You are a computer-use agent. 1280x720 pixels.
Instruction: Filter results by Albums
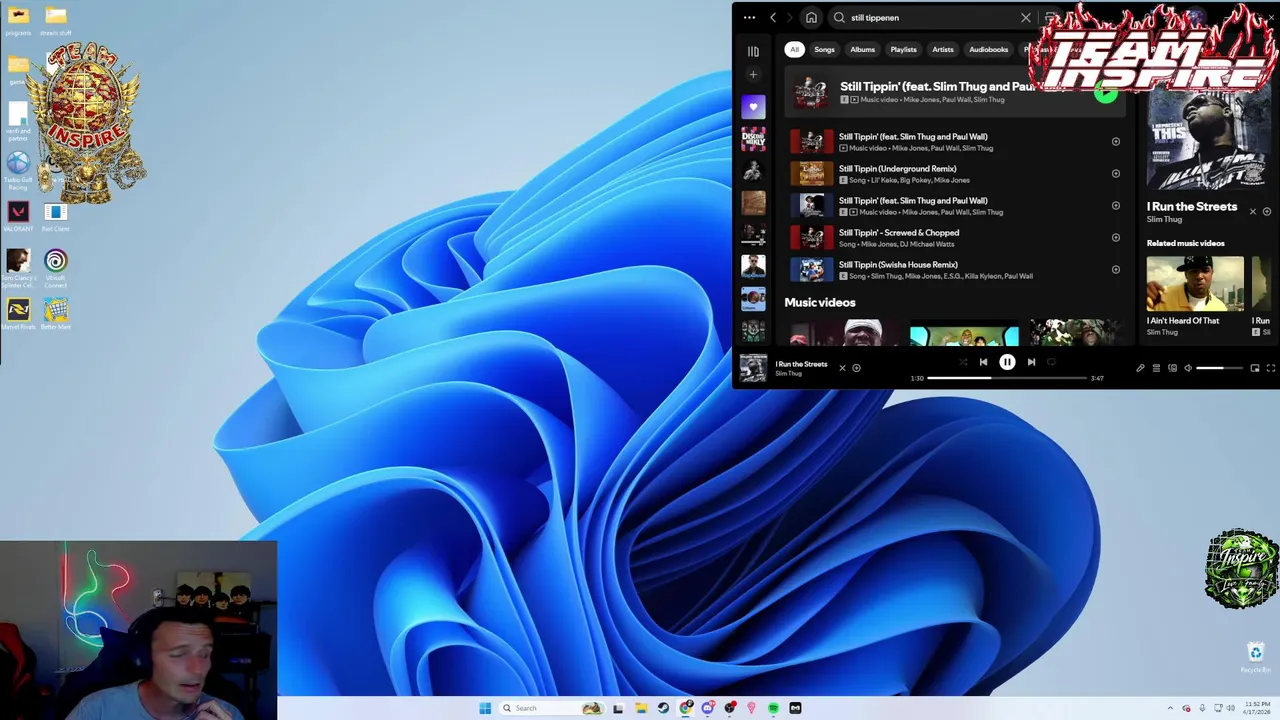click(x=862, y=49)
